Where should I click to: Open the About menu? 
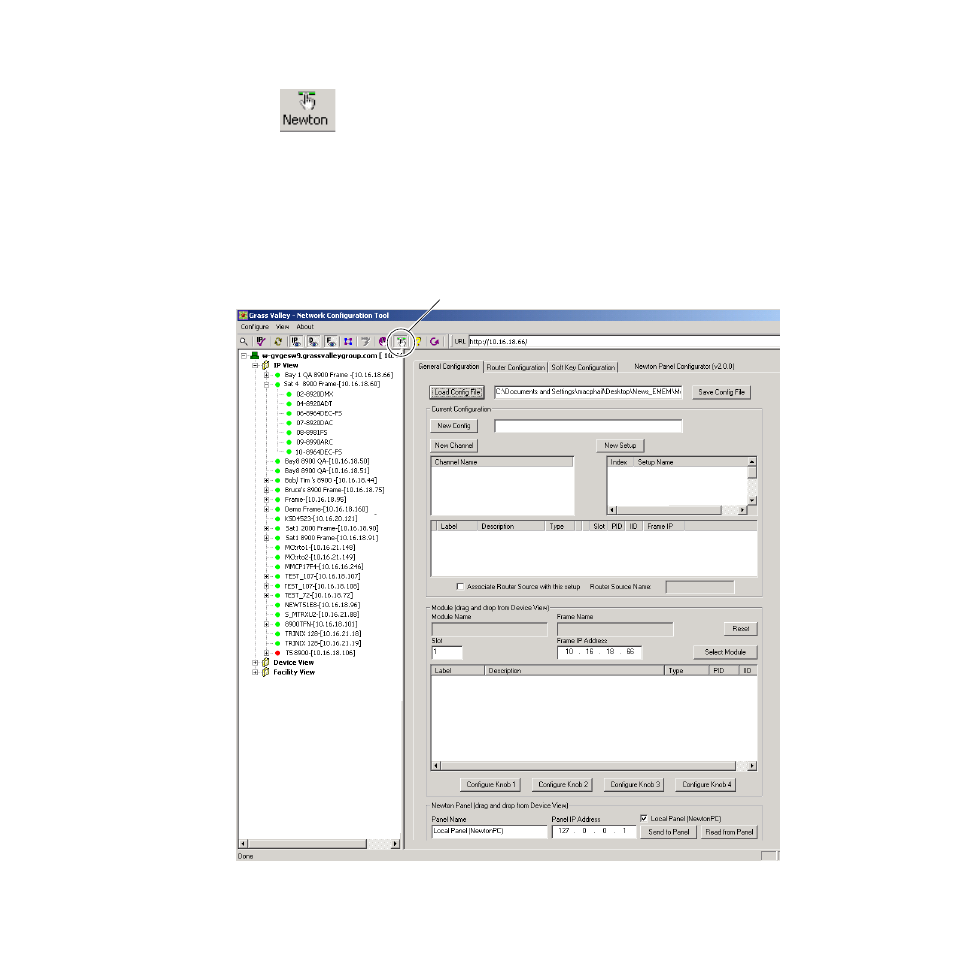click(x=305, y=327)
